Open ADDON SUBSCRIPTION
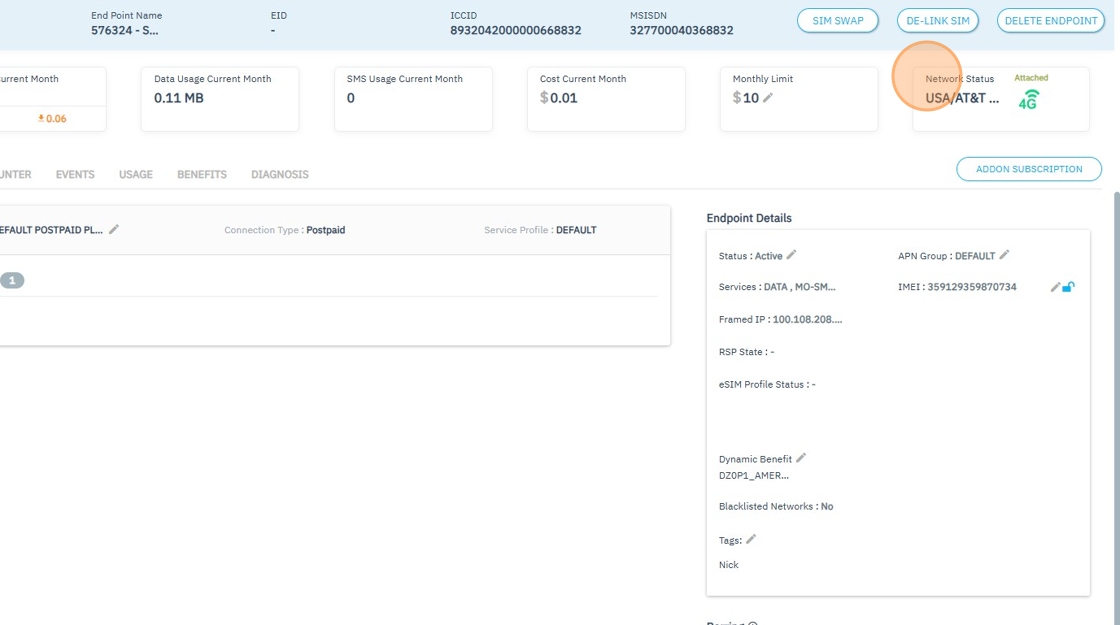1120x625 pixels. click(1029, 169)
